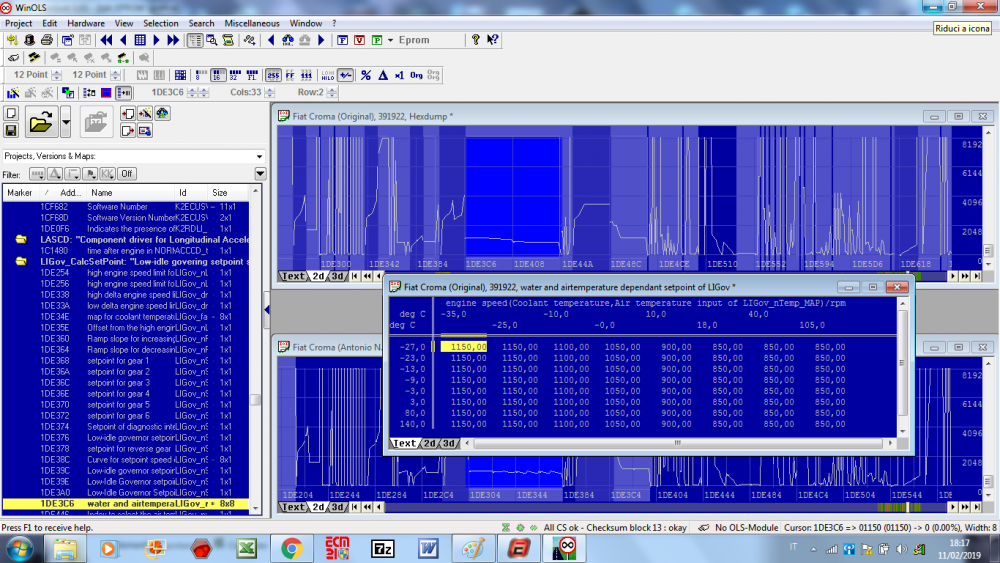This screenshot has height=563, width=1000.
Task: Click the Marker column header
Action: tap(20, 193)
